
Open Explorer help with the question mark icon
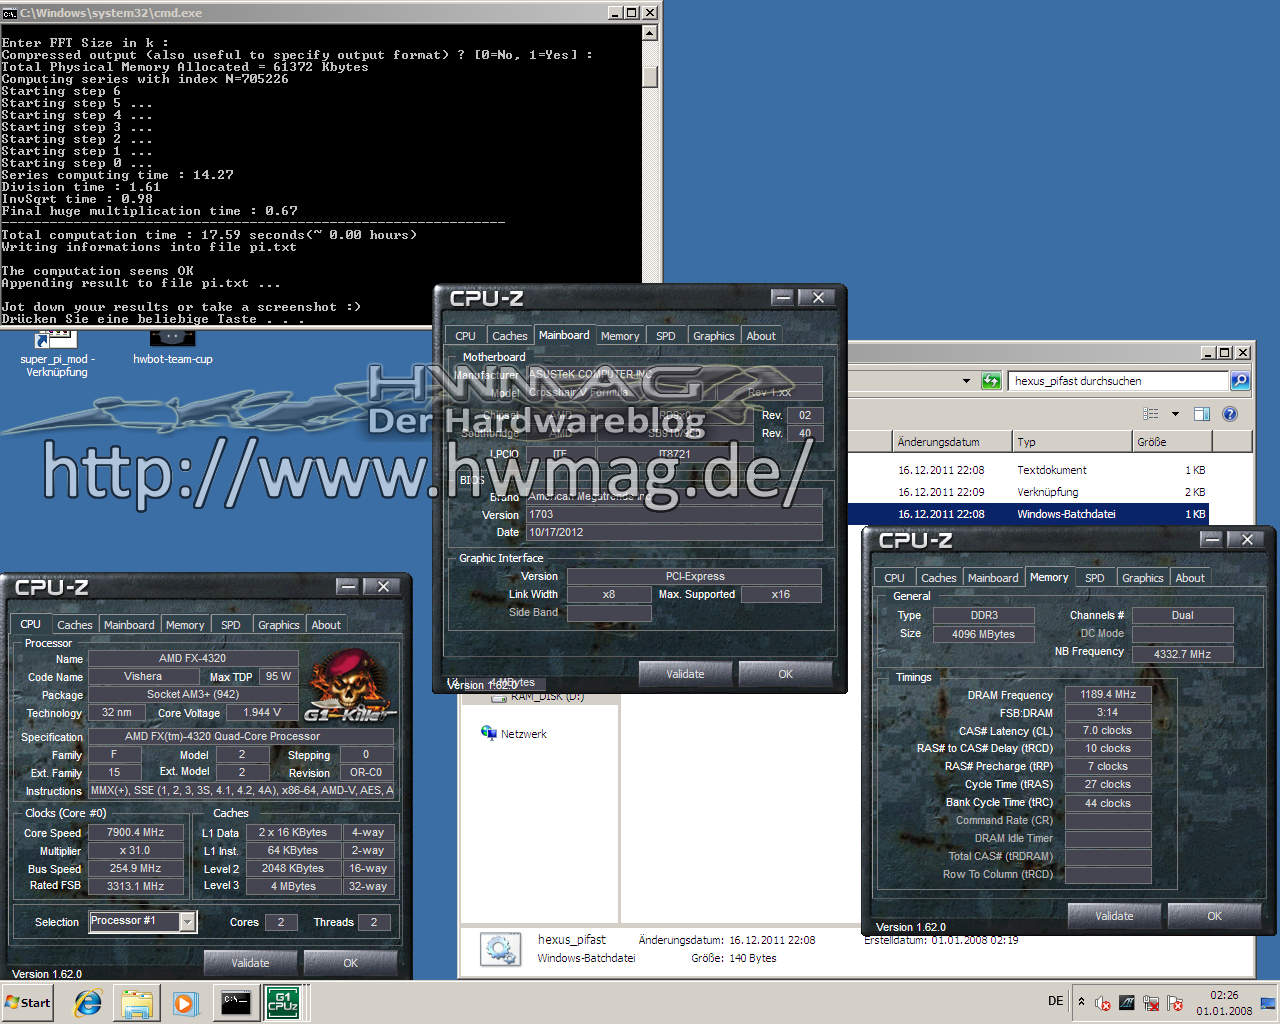[x=1230, y=414]
